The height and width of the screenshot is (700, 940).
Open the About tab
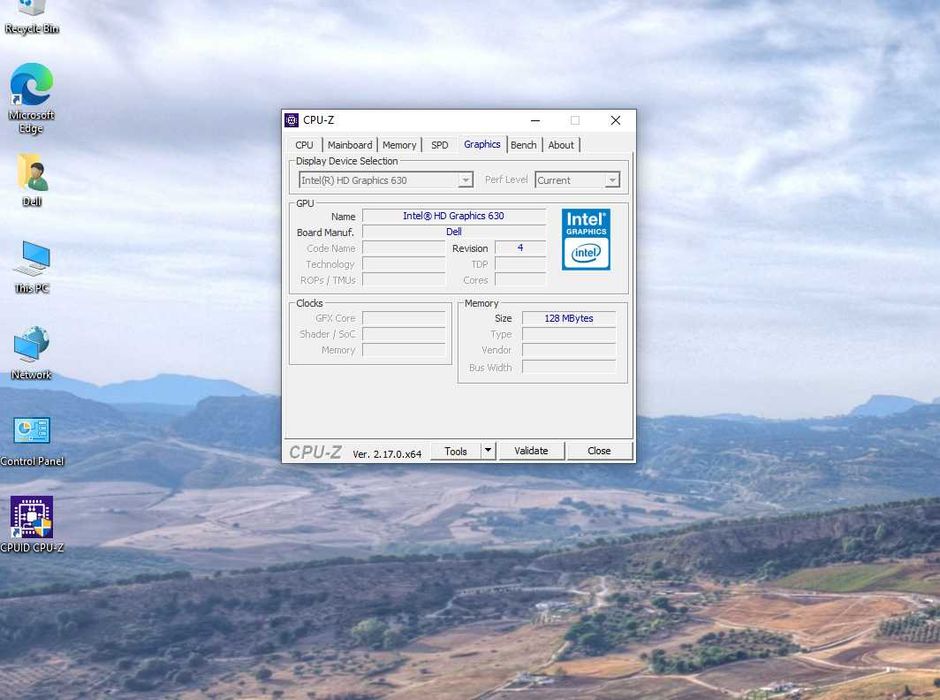561,145
